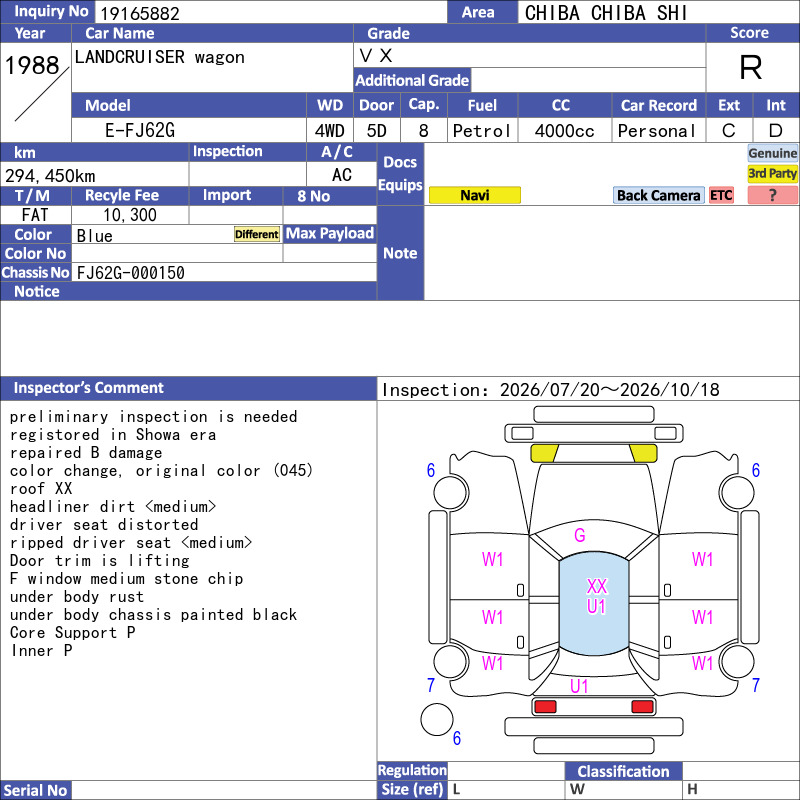Click the inspection dates 2026/07/20～2026/10/18
Image resolution: width=800 pixels, height=800 pixels.
coord(610,390)
